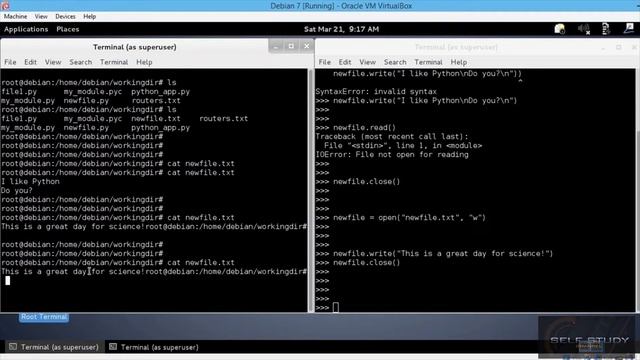Open the Edit menu in right terminal
This screenshot has height=360, width=640.
(x=344, y=62)
